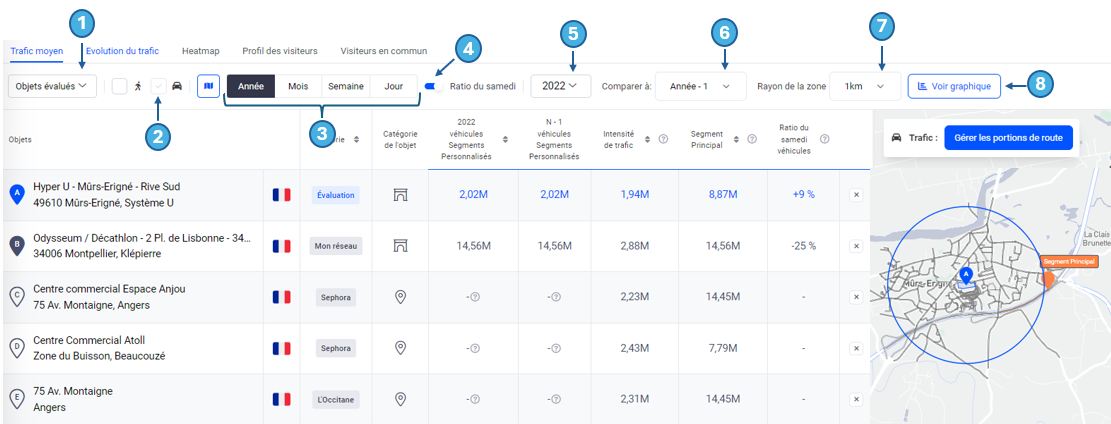This screenshot has width=1111, height=424.
Task: Remove the Hyper U Mûrs-Erigné row
Action: click(856, 195)
